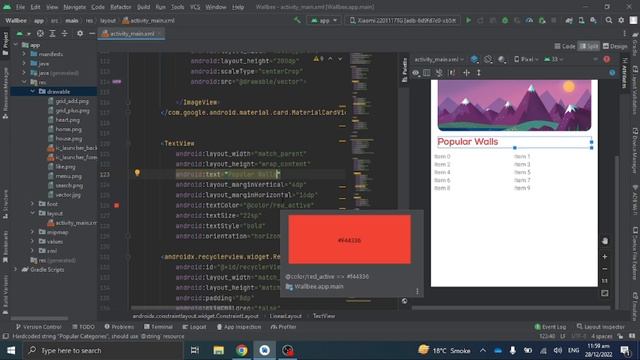Open the Project view mode dropdown
Screen dimensions: 640x360
23,33
